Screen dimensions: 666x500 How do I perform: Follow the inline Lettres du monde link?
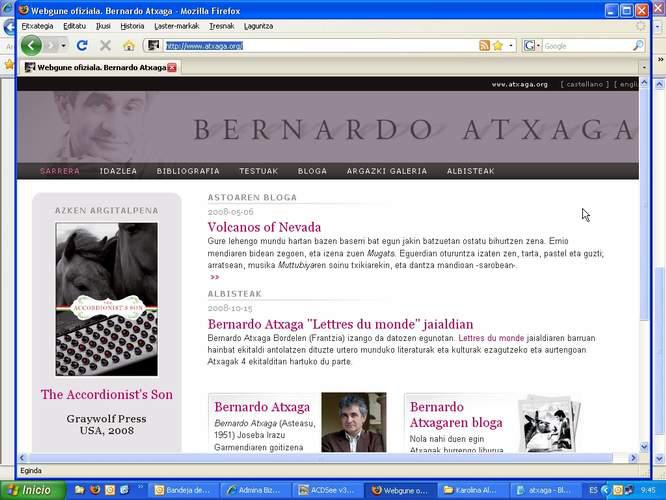click(491, 338)
